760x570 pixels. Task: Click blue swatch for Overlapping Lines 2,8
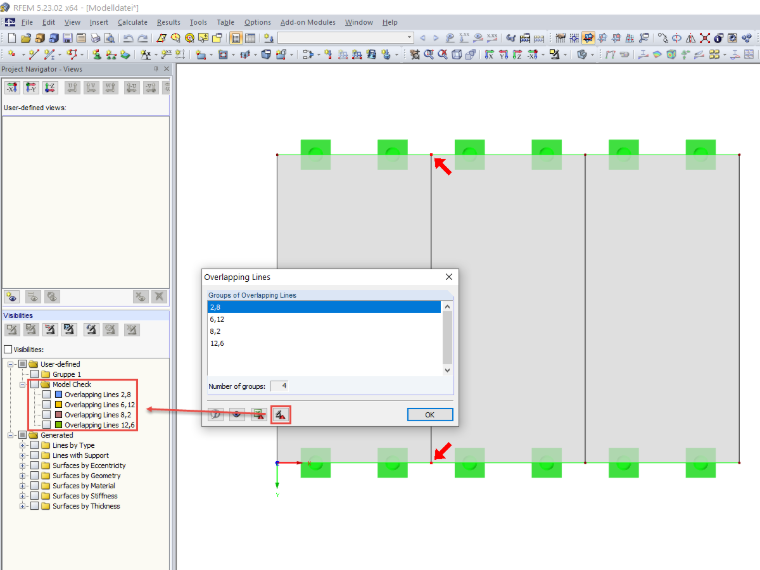58,394
